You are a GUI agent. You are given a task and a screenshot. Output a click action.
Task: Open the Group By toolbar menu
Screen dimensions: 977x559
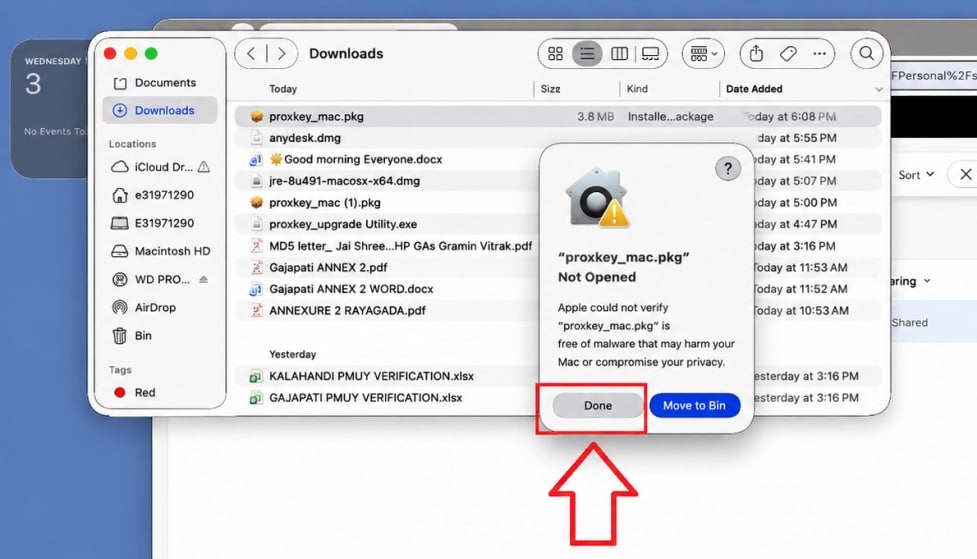[703, 54]
